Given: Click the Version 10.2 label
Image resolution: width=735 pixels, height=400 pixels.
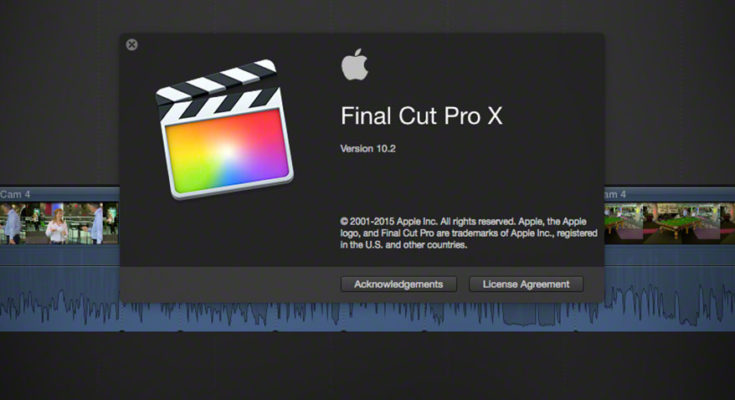Looking at the screenshot, I should tap(368, 149).
